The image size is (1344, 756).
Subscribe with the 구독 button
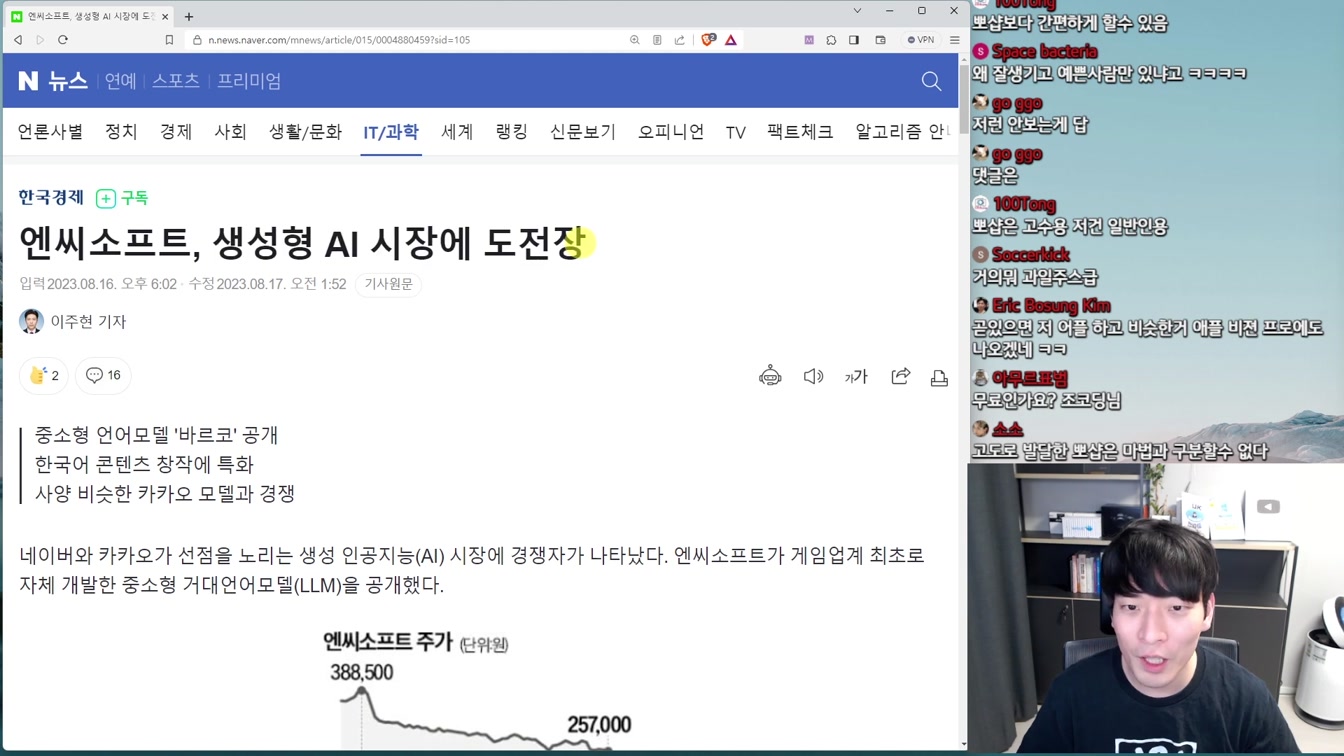[122, 198]
